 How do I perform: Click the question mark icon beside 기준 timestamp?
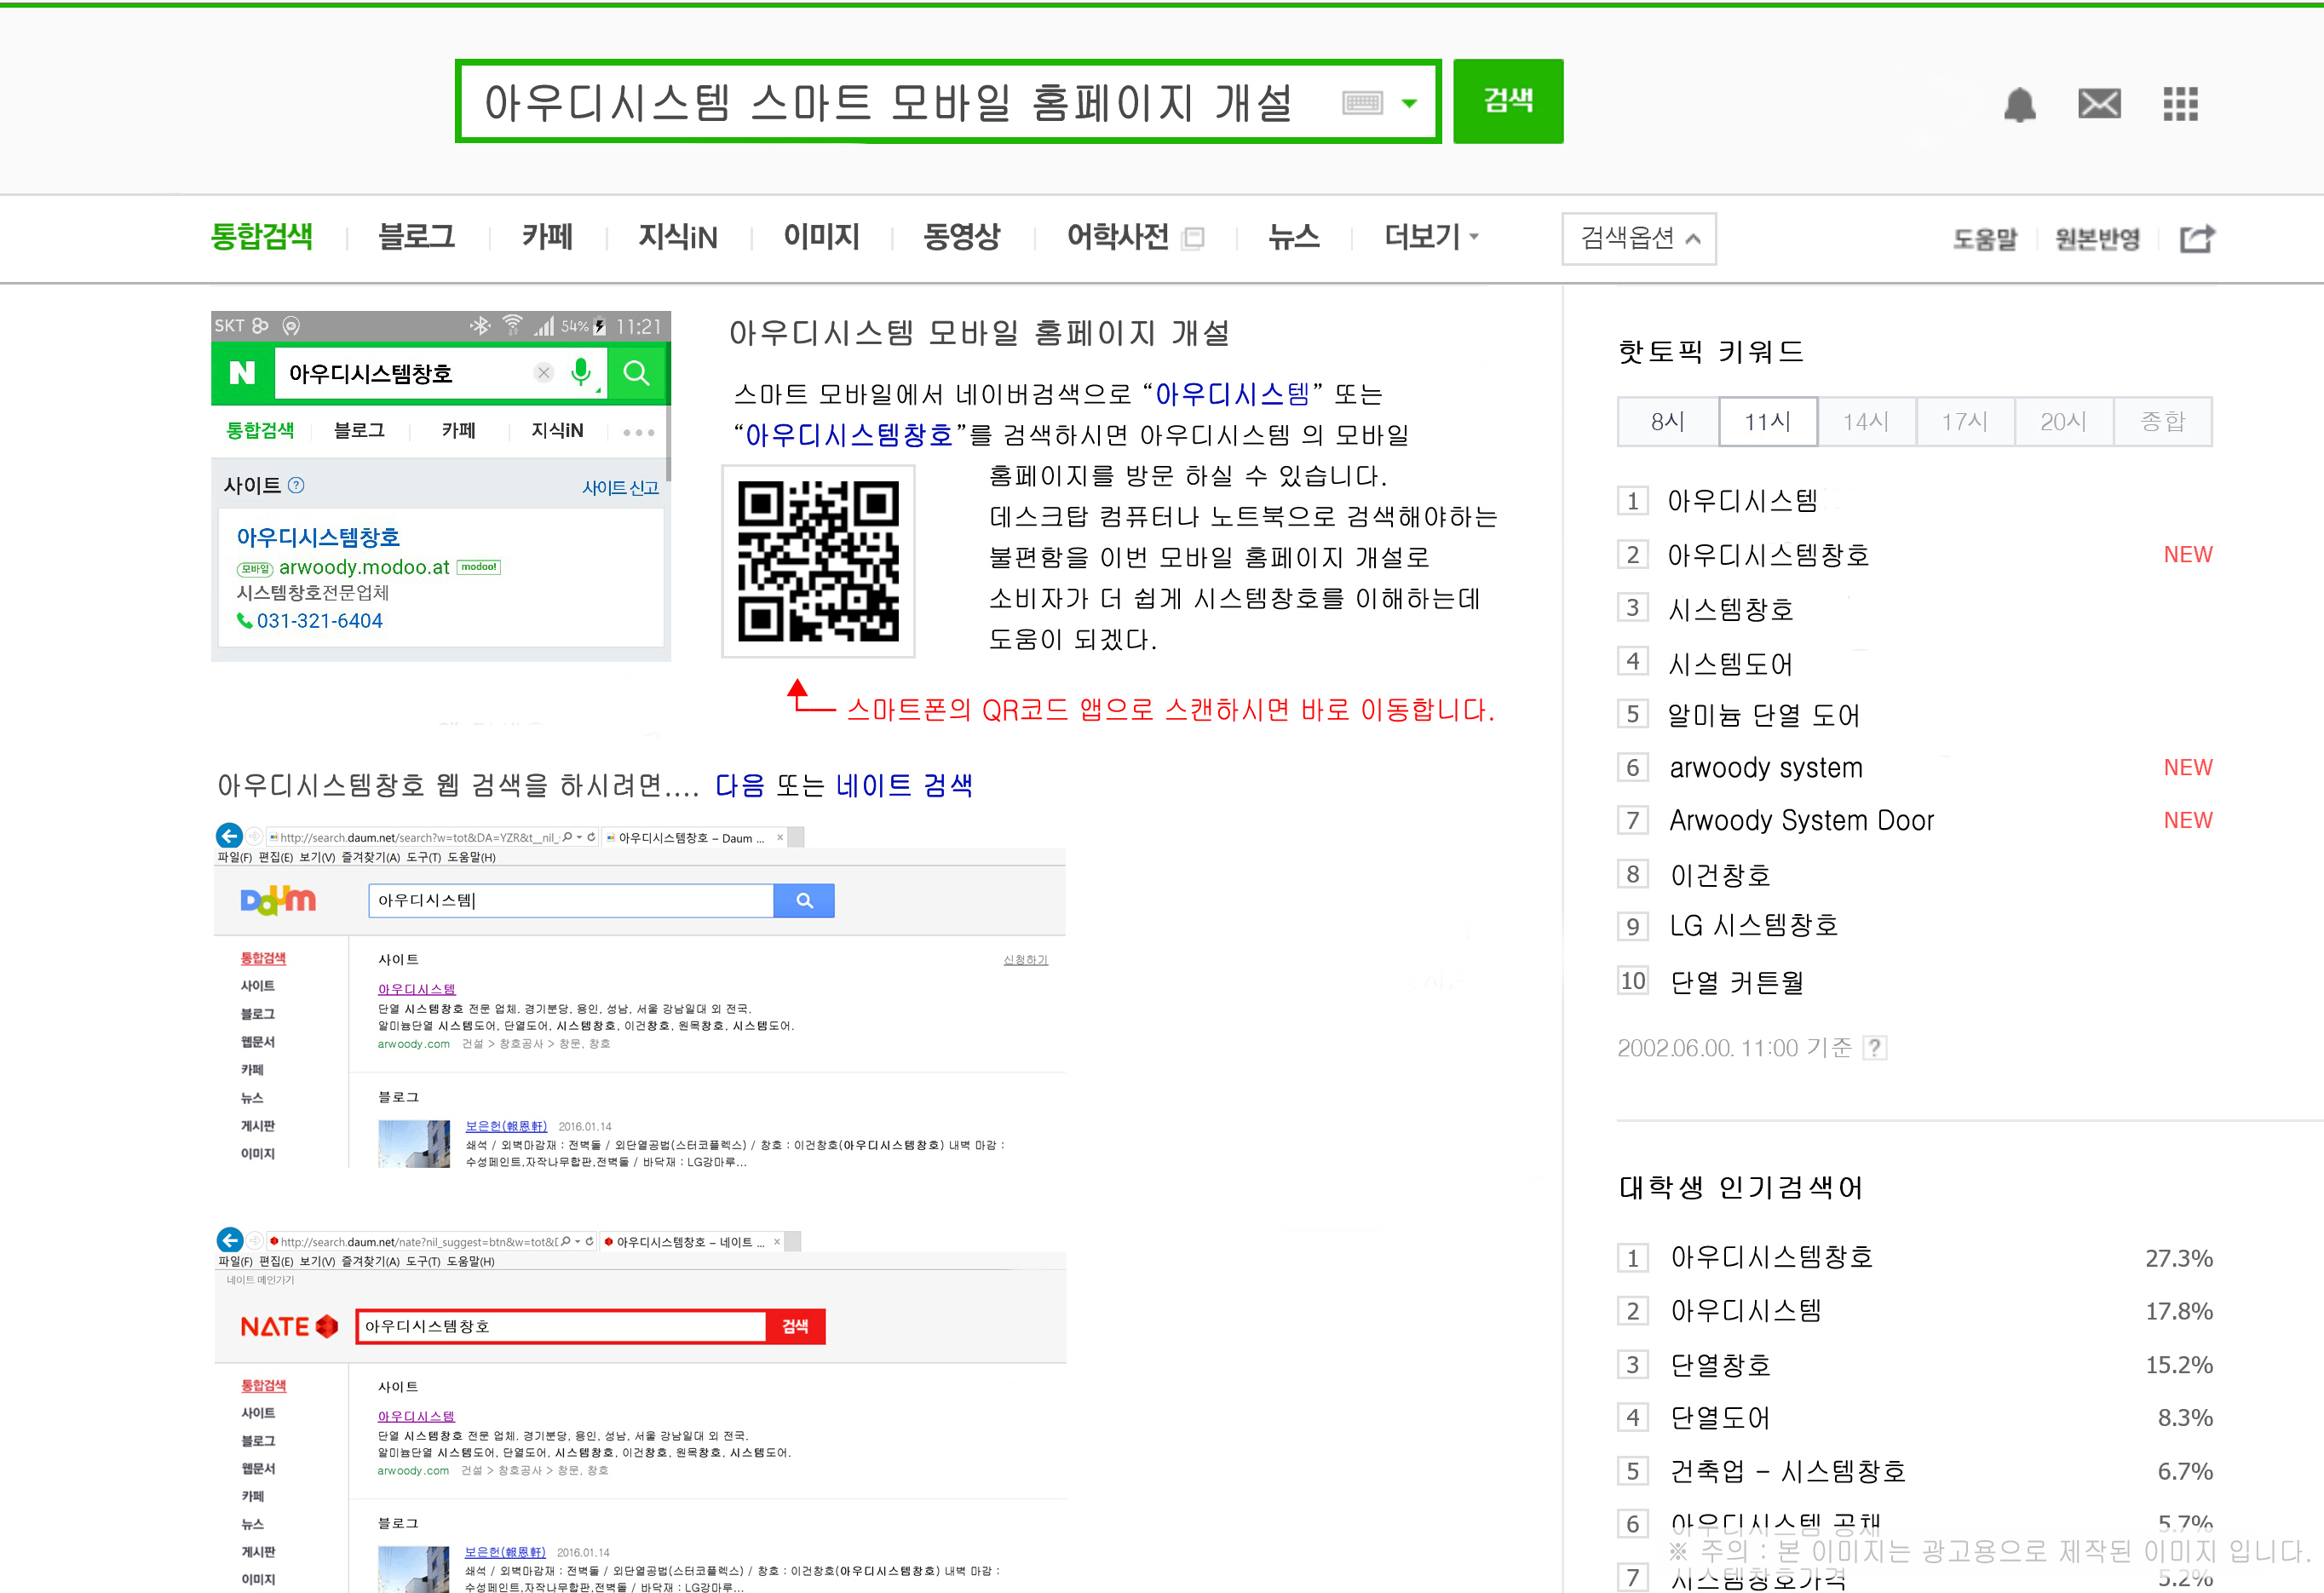pyautogui.click(x=1875, y=1048)
